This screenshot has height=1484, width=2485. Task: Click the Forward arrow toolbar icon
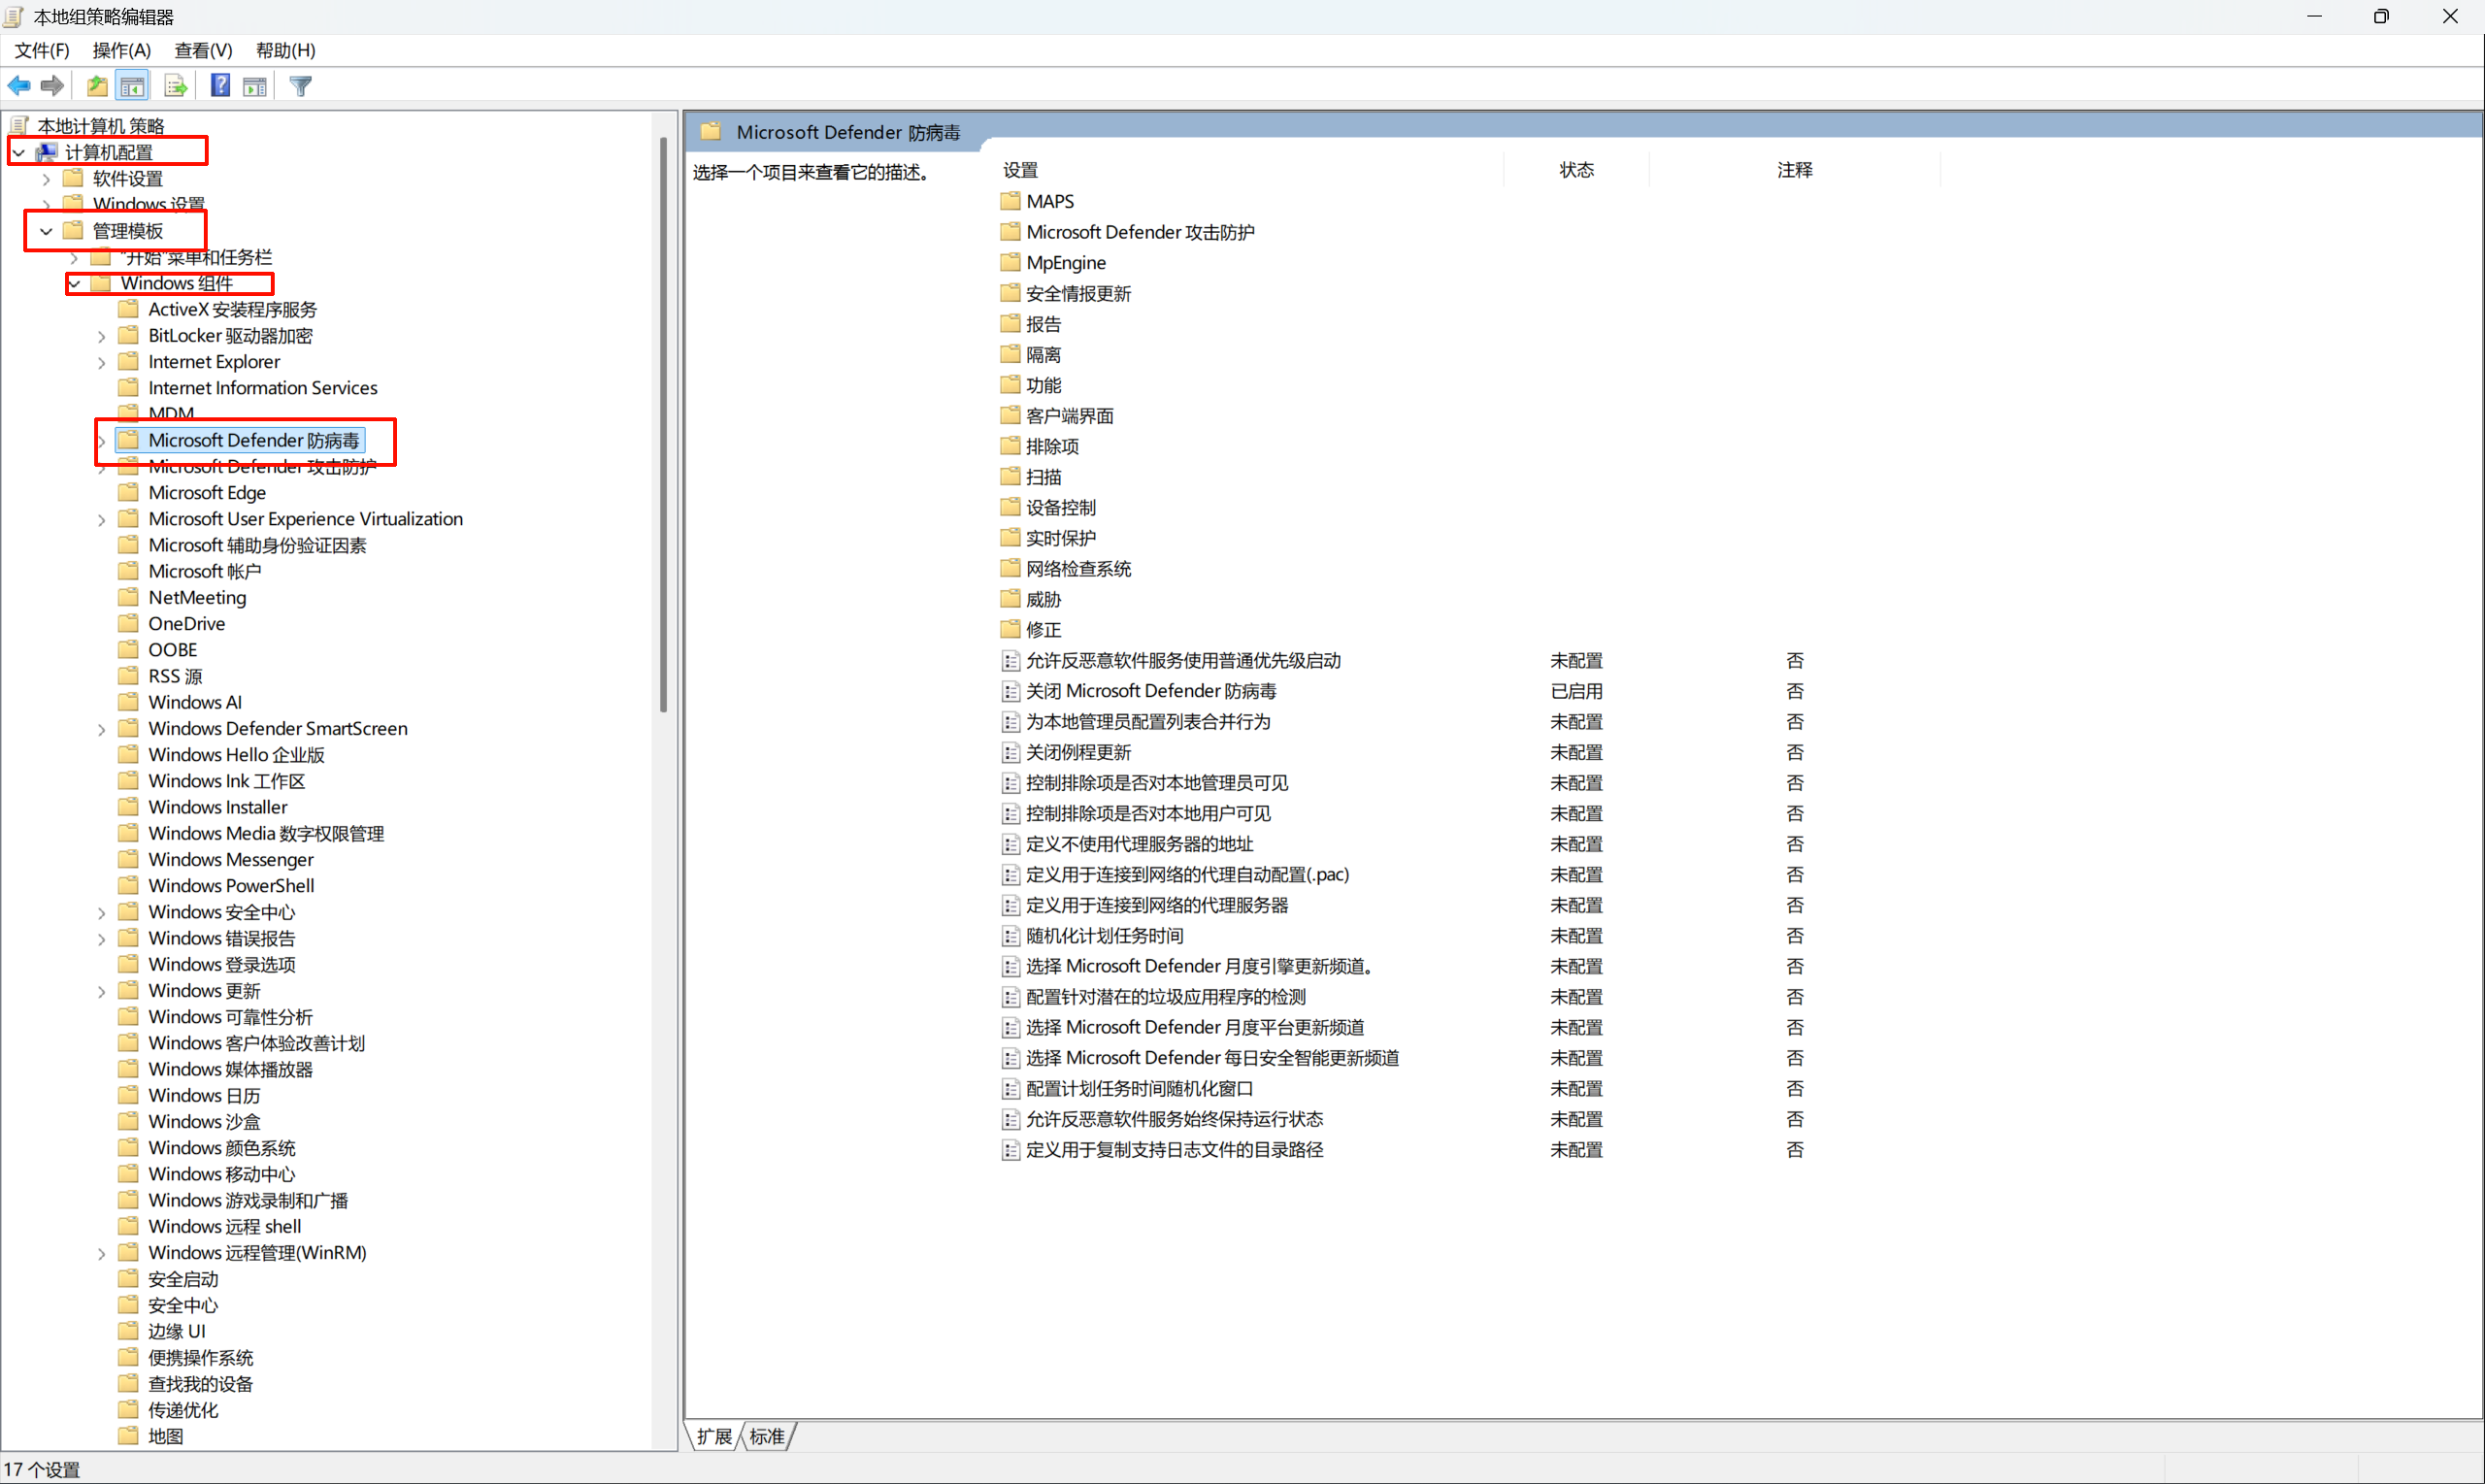[x=53, y=86]
